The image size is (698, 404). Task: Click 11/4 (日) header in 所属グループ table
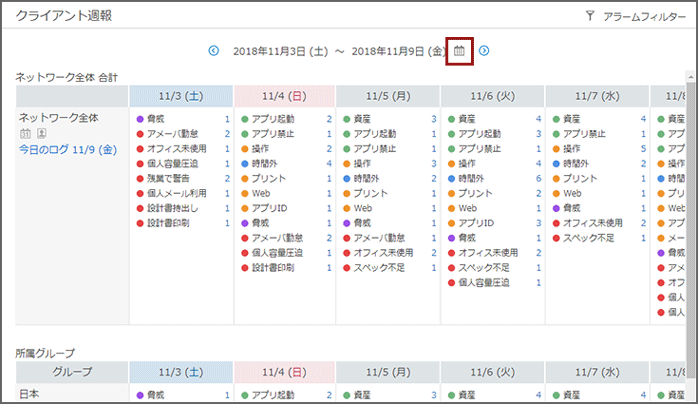(284, 372)
